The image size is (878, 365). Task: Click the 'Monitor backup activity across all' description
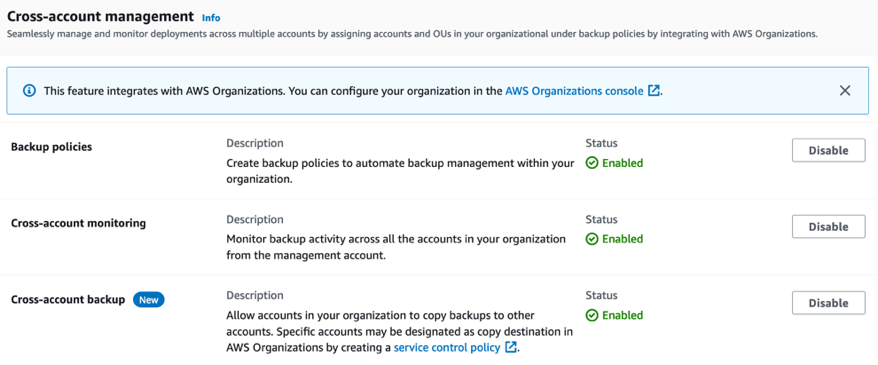point(396,247)
